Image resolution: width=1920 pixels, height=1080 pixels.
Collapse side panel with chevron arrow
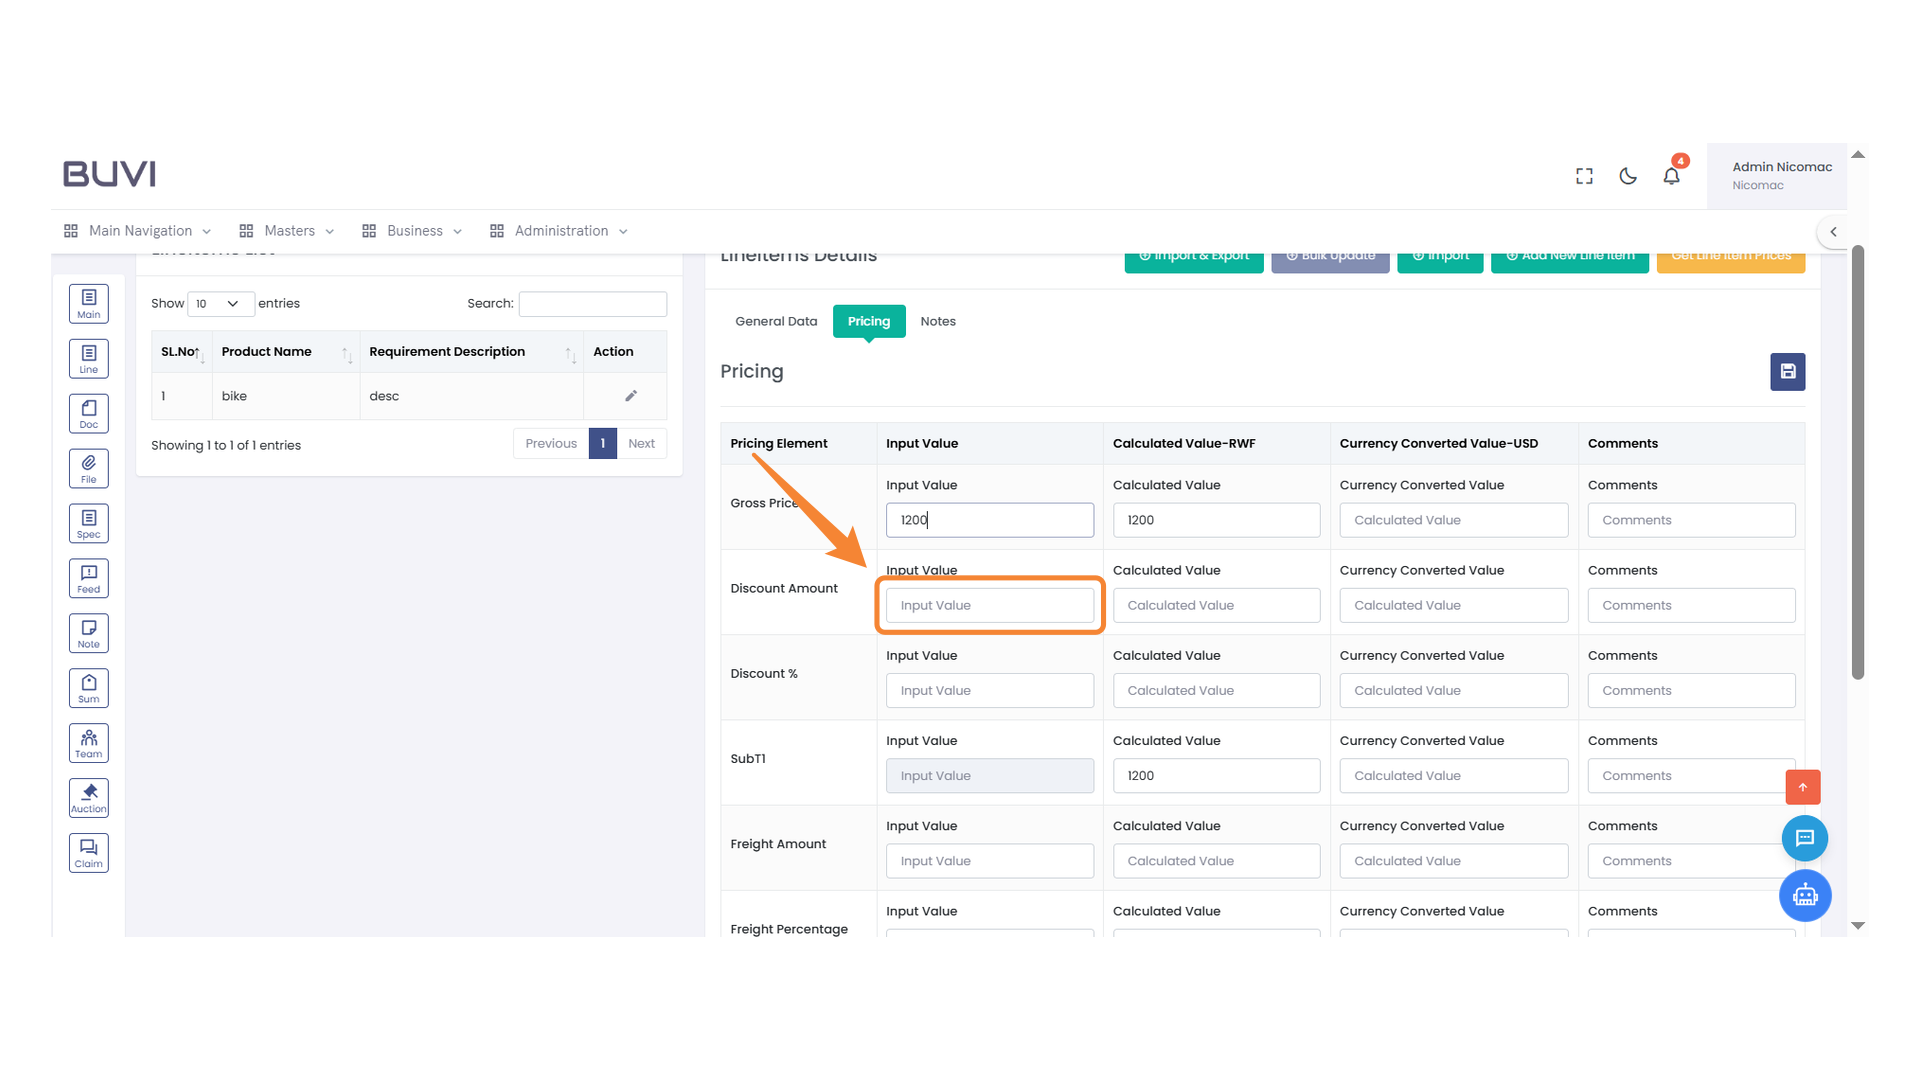pyautogui.click(x=1833, y=231)
